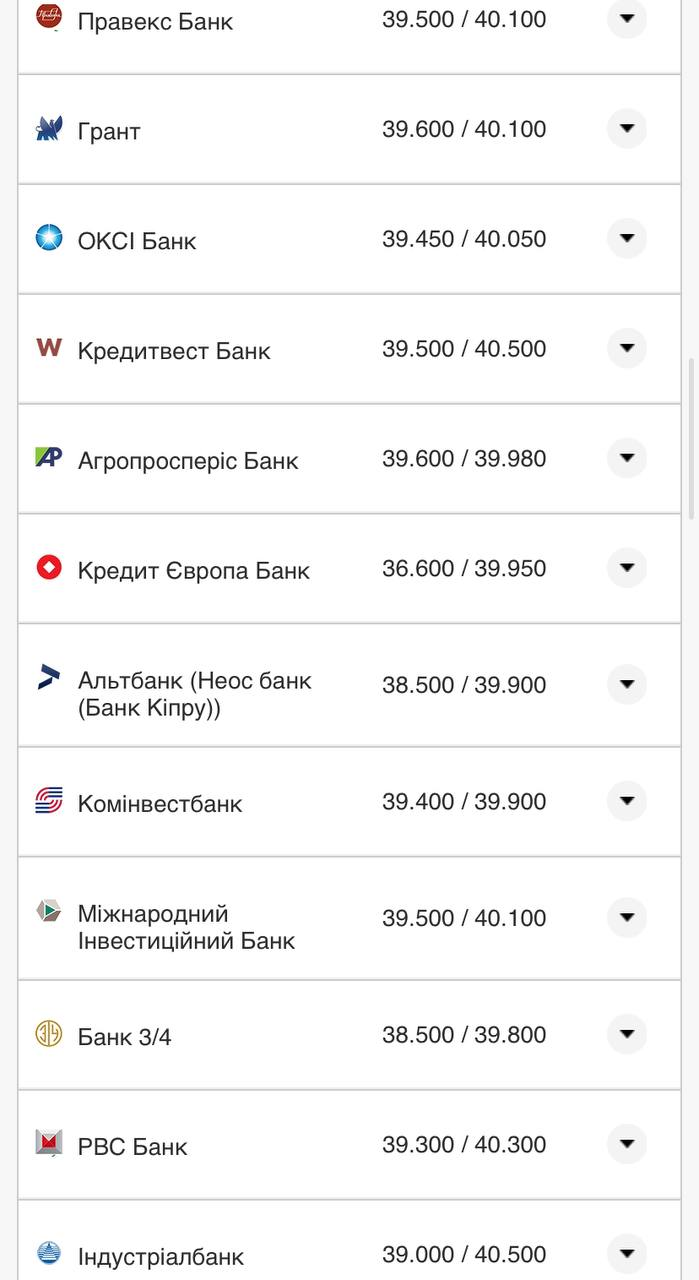
Task: Expand the Міжнародний Інвестиційний Банк row
Action: [x=627, y=917]
